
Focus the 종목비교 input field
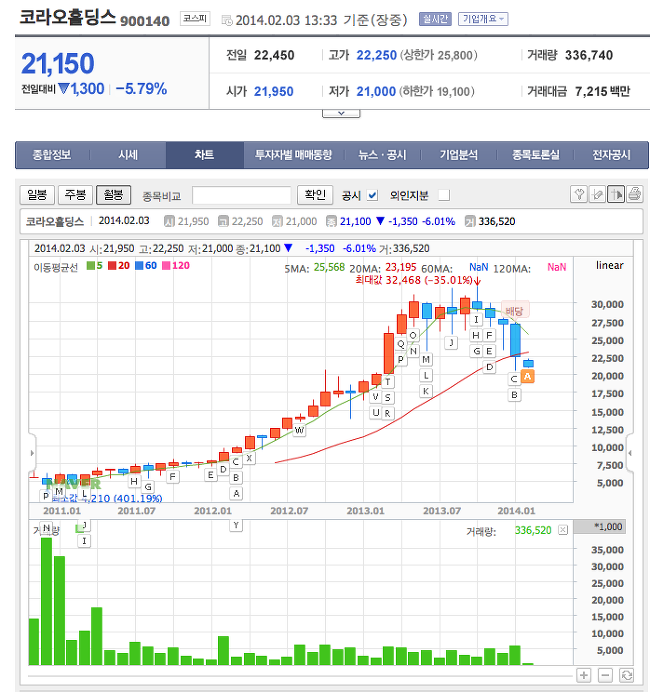pos(241,195)
